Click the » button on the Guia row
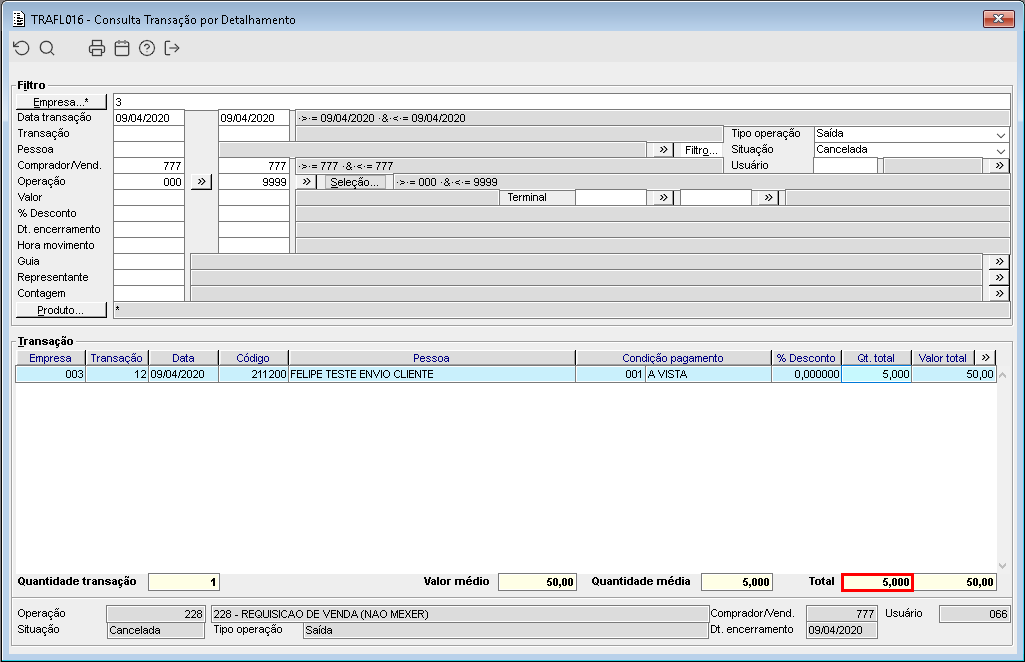 tap(1000, 261)
